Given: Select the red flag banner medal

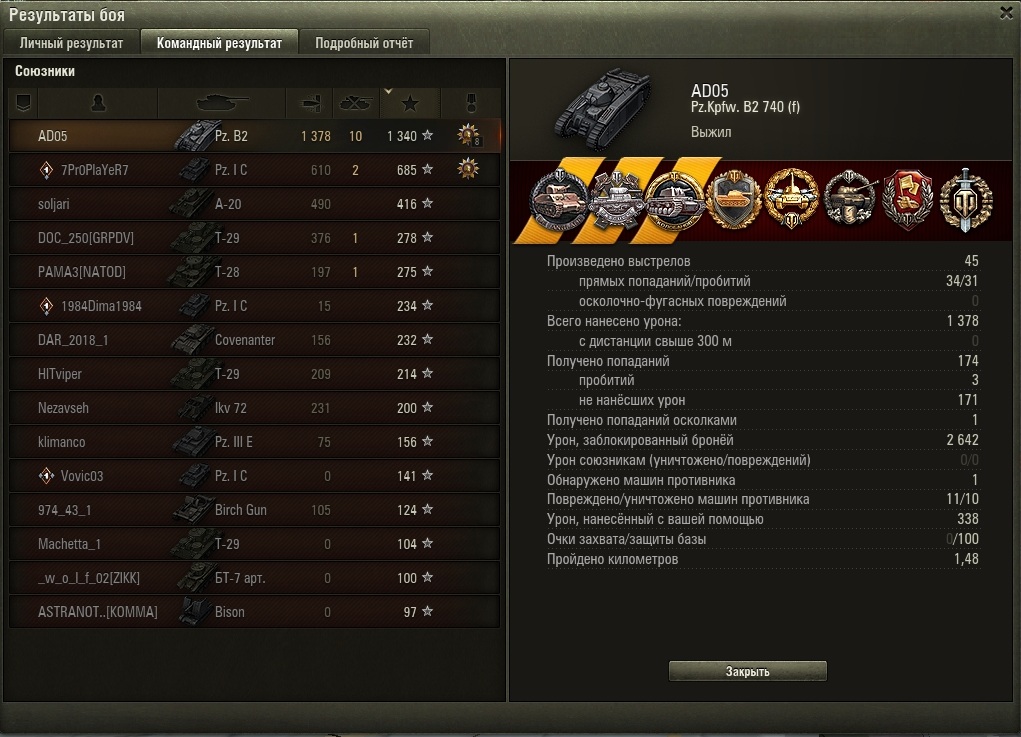Looking at the screenshot, I should click(908, 201).
